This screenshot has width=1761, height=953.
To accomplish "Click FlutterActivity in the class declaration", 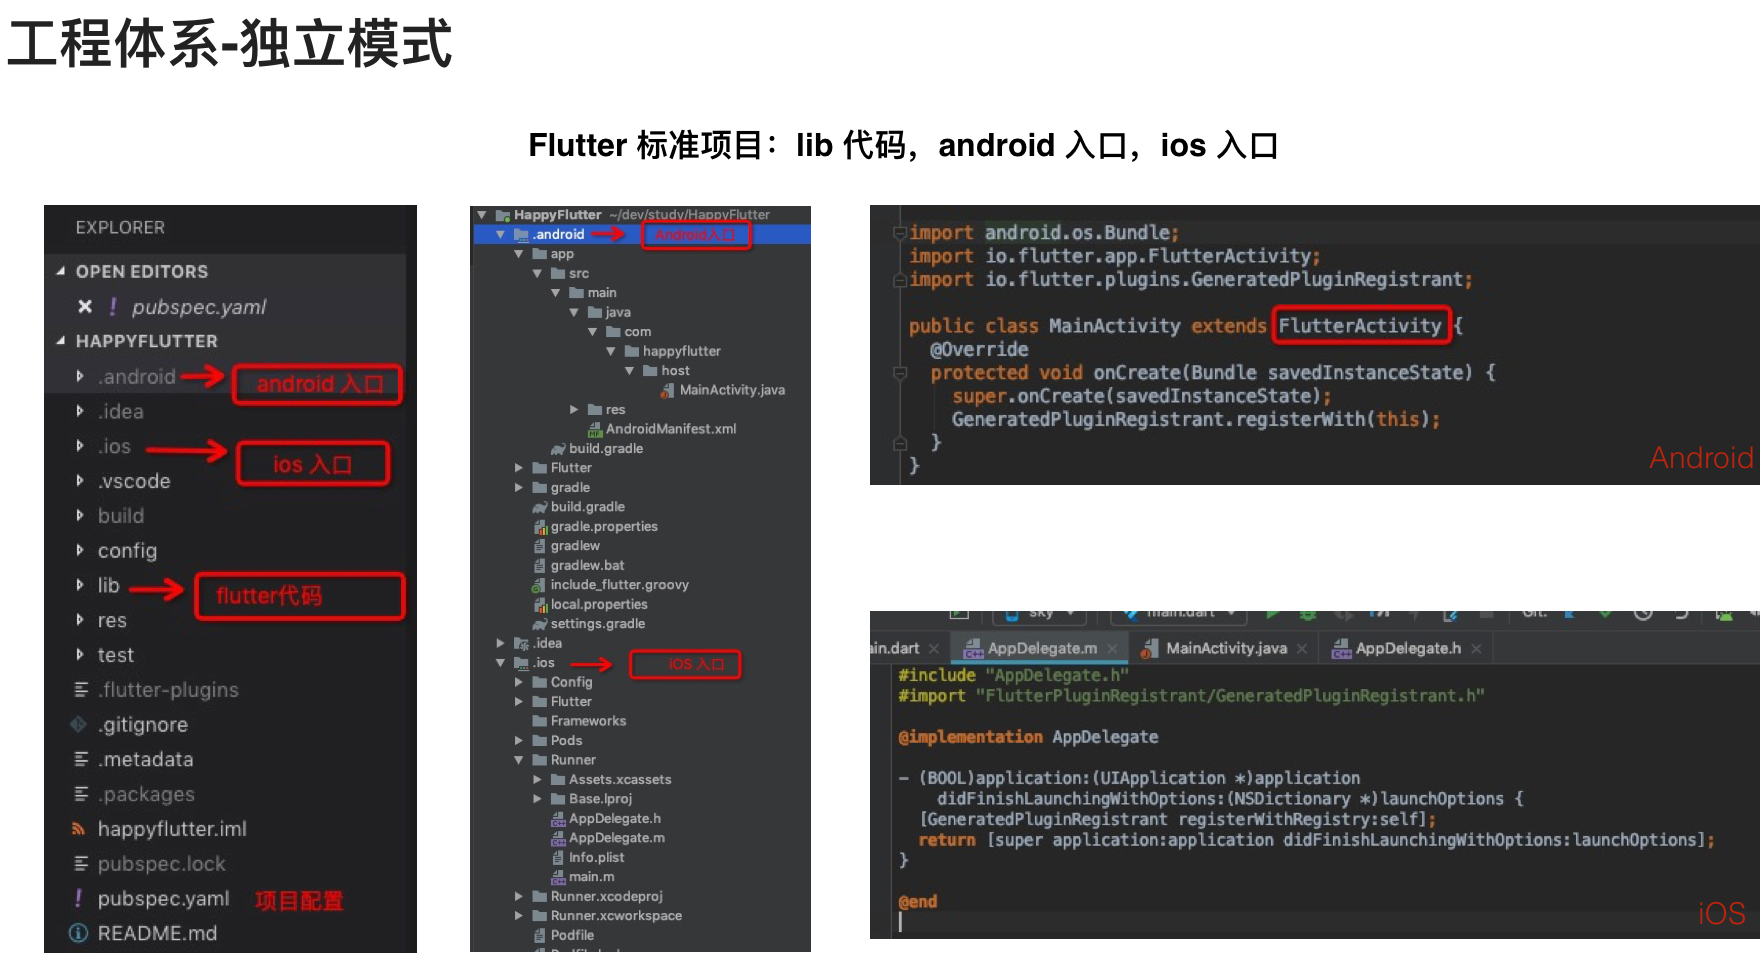I will pos(1359,326).
